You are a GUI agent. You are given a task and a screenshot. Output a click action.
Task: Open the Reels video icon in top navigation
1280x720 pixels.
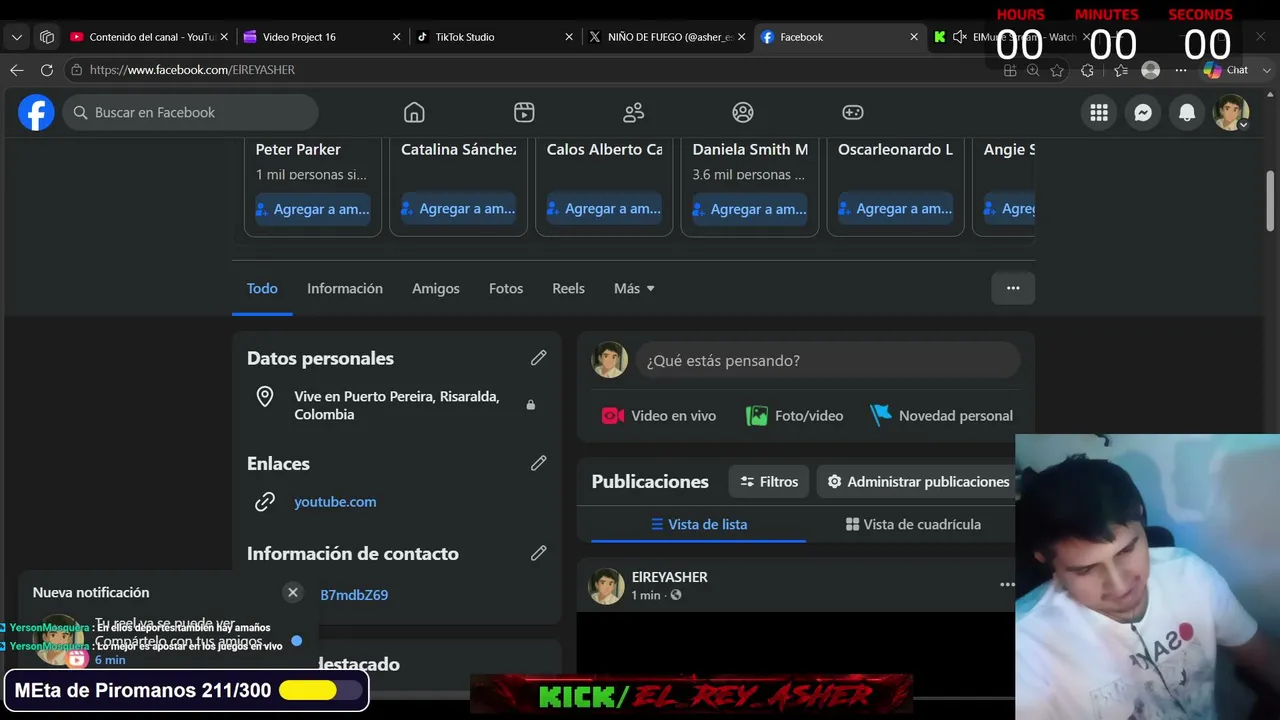(x=524, y=112)
